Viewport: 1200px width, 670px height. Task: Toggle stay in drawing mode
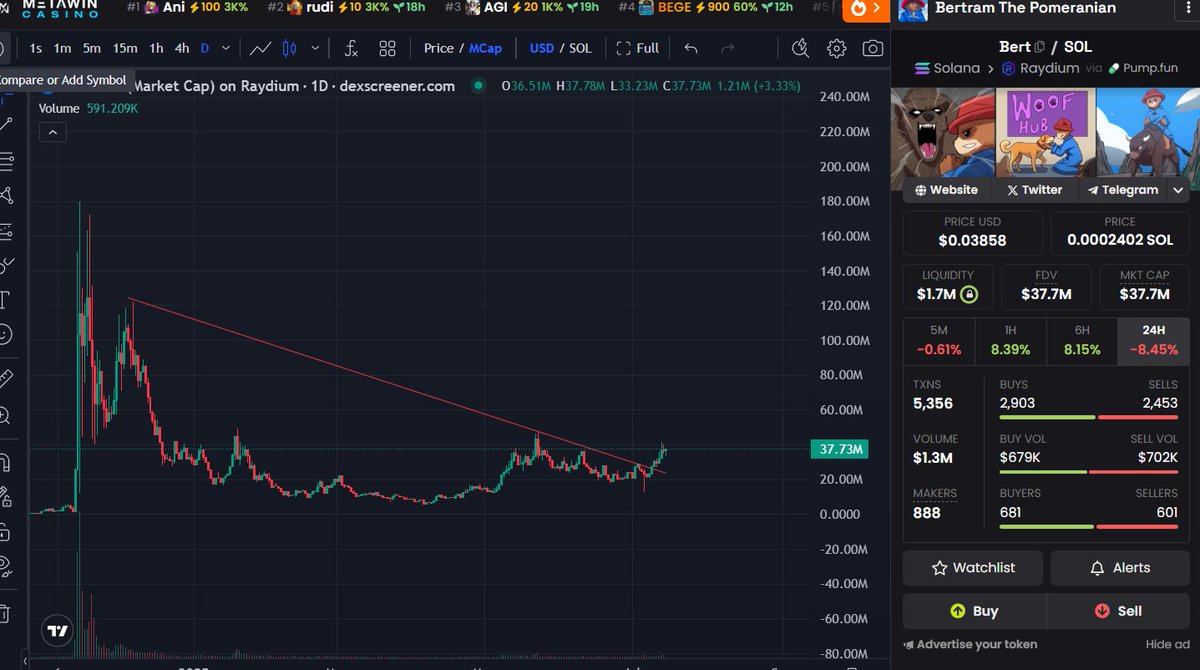(5, 497)
